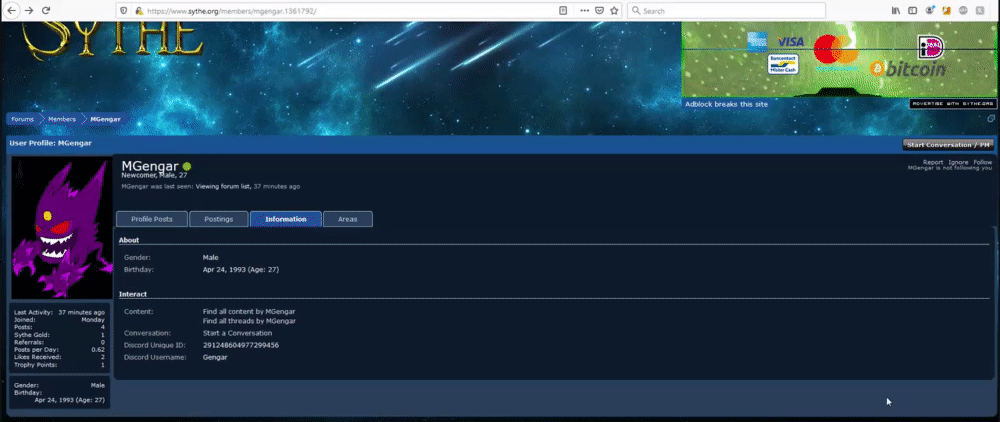Click the Discord Username value Gengar
Viewport: 1000px width, 422px height.
pos(215,357)
